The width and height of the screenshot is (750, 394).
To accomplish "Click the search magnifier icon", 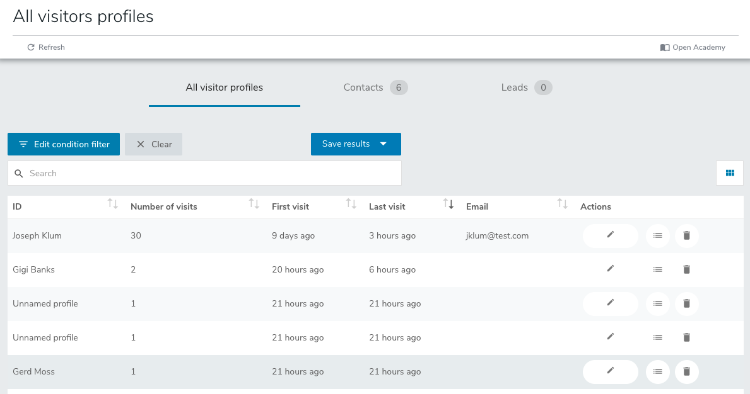I will pyautogui.click(x=19, y=174).
